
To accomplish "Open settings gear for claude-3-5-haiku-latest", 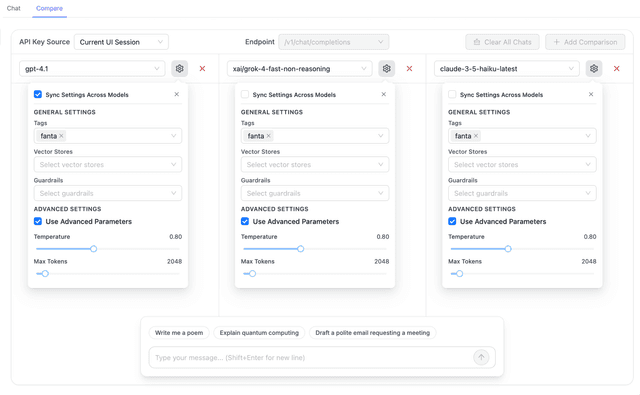I will pos(594,69).
